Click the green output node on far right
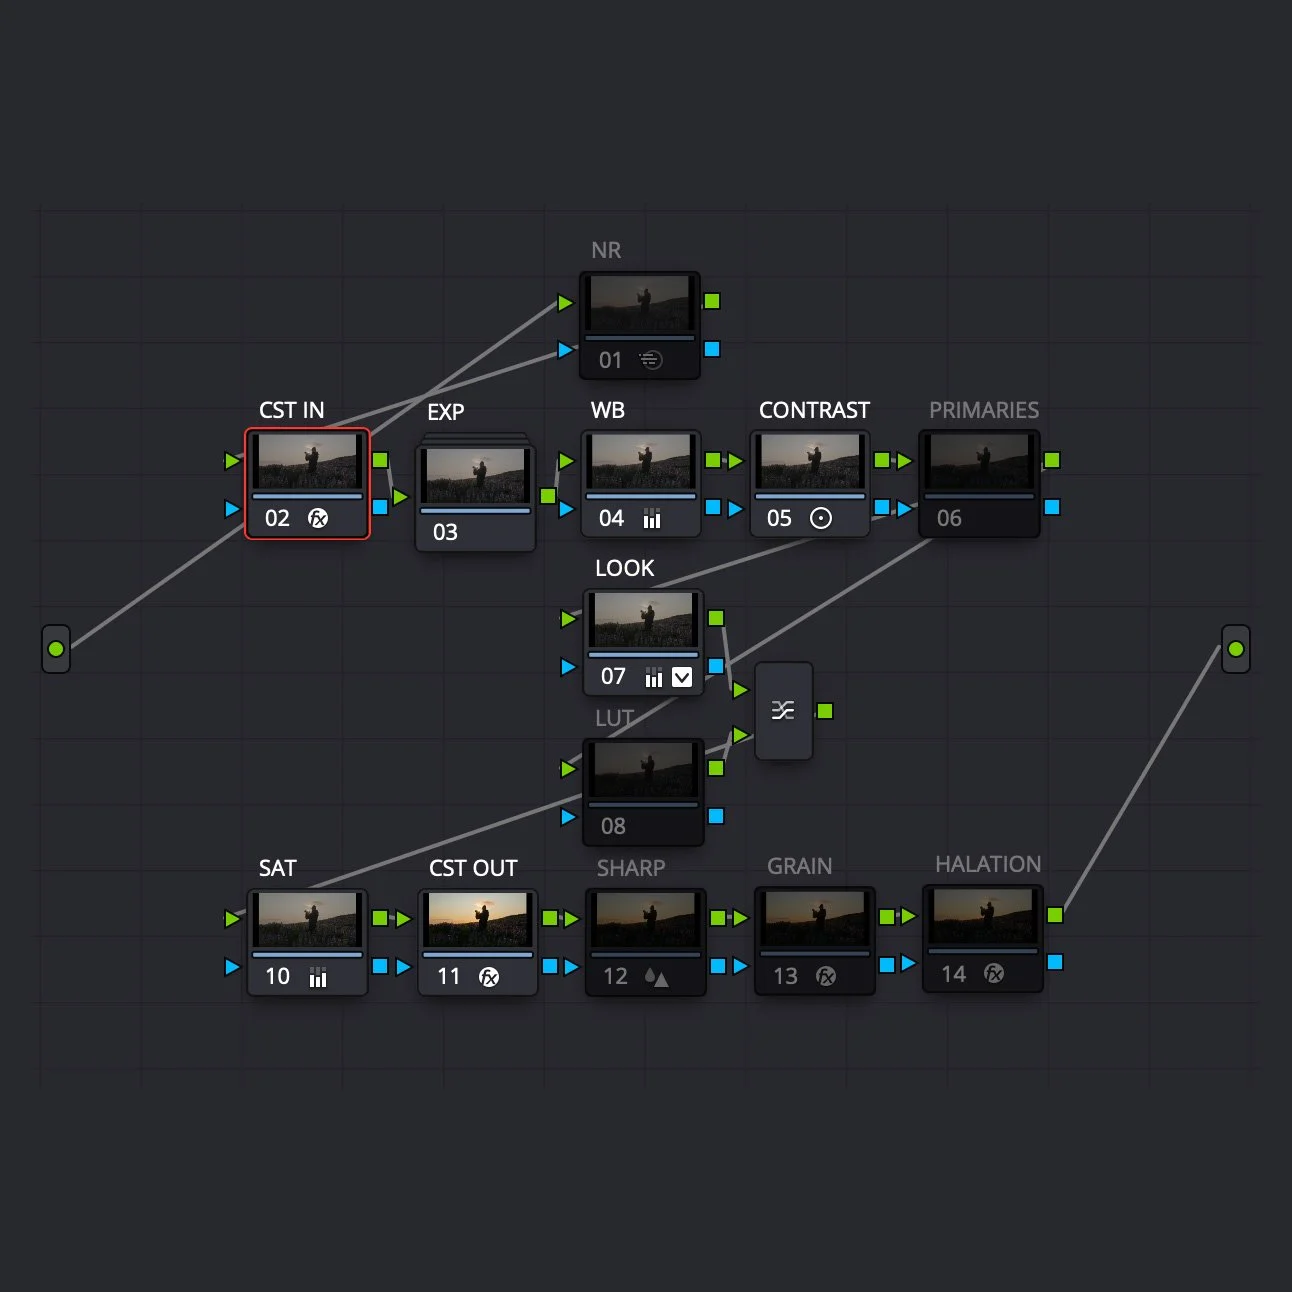 1236,649
